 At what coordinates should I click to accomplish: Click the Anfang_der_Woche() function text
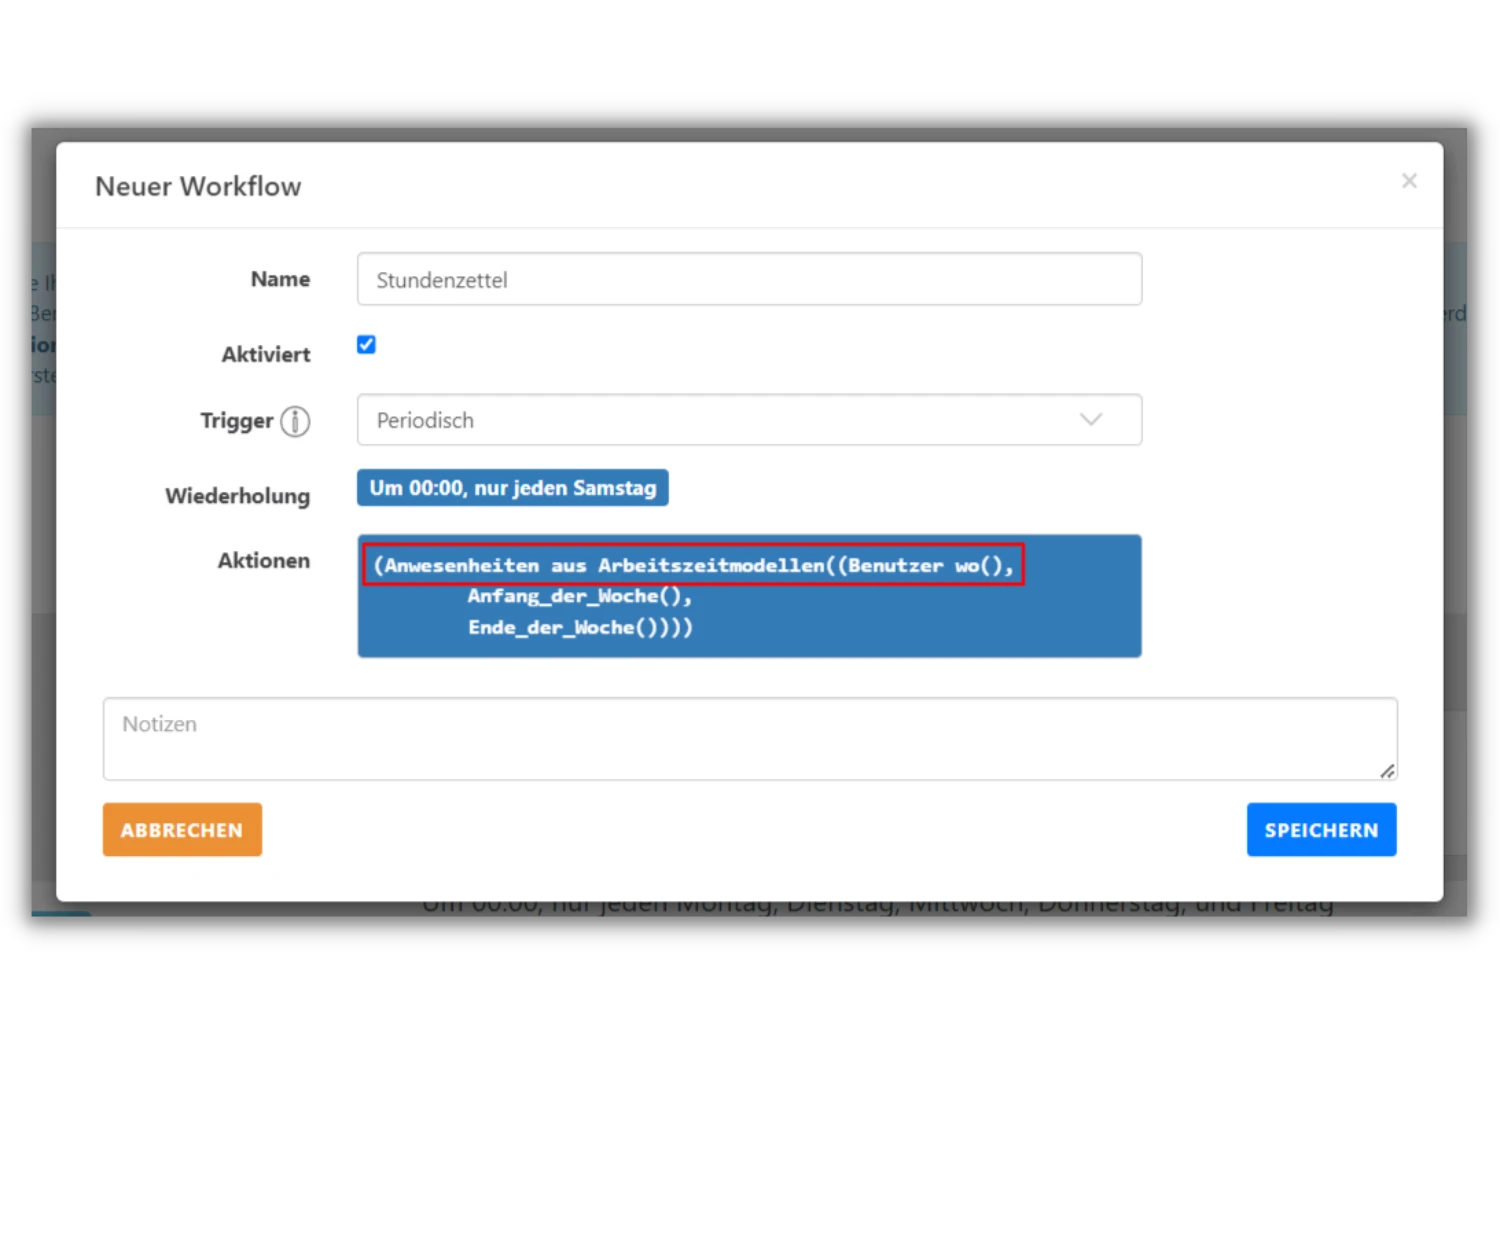pos(580,596)
